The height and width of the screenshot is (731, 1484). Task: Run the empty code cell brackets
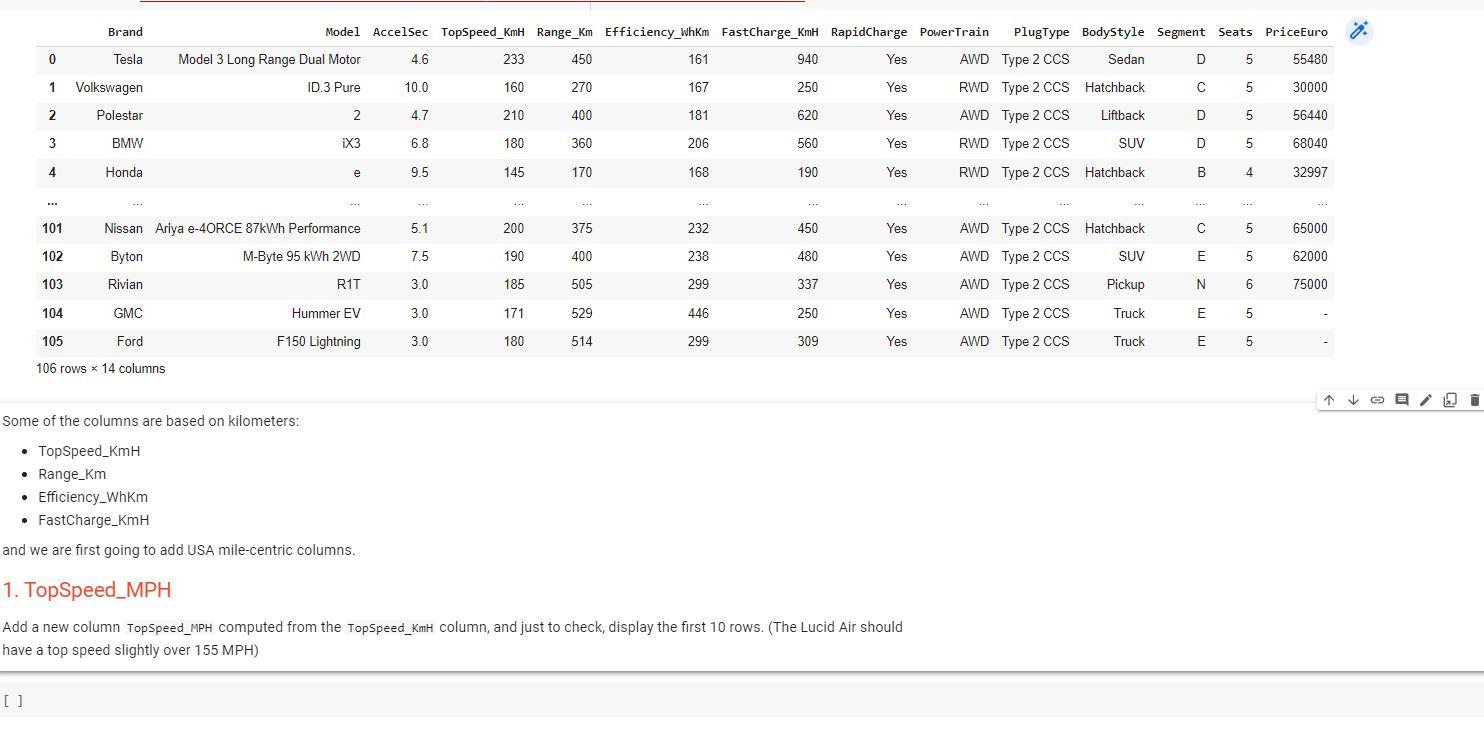click(13, 701)
